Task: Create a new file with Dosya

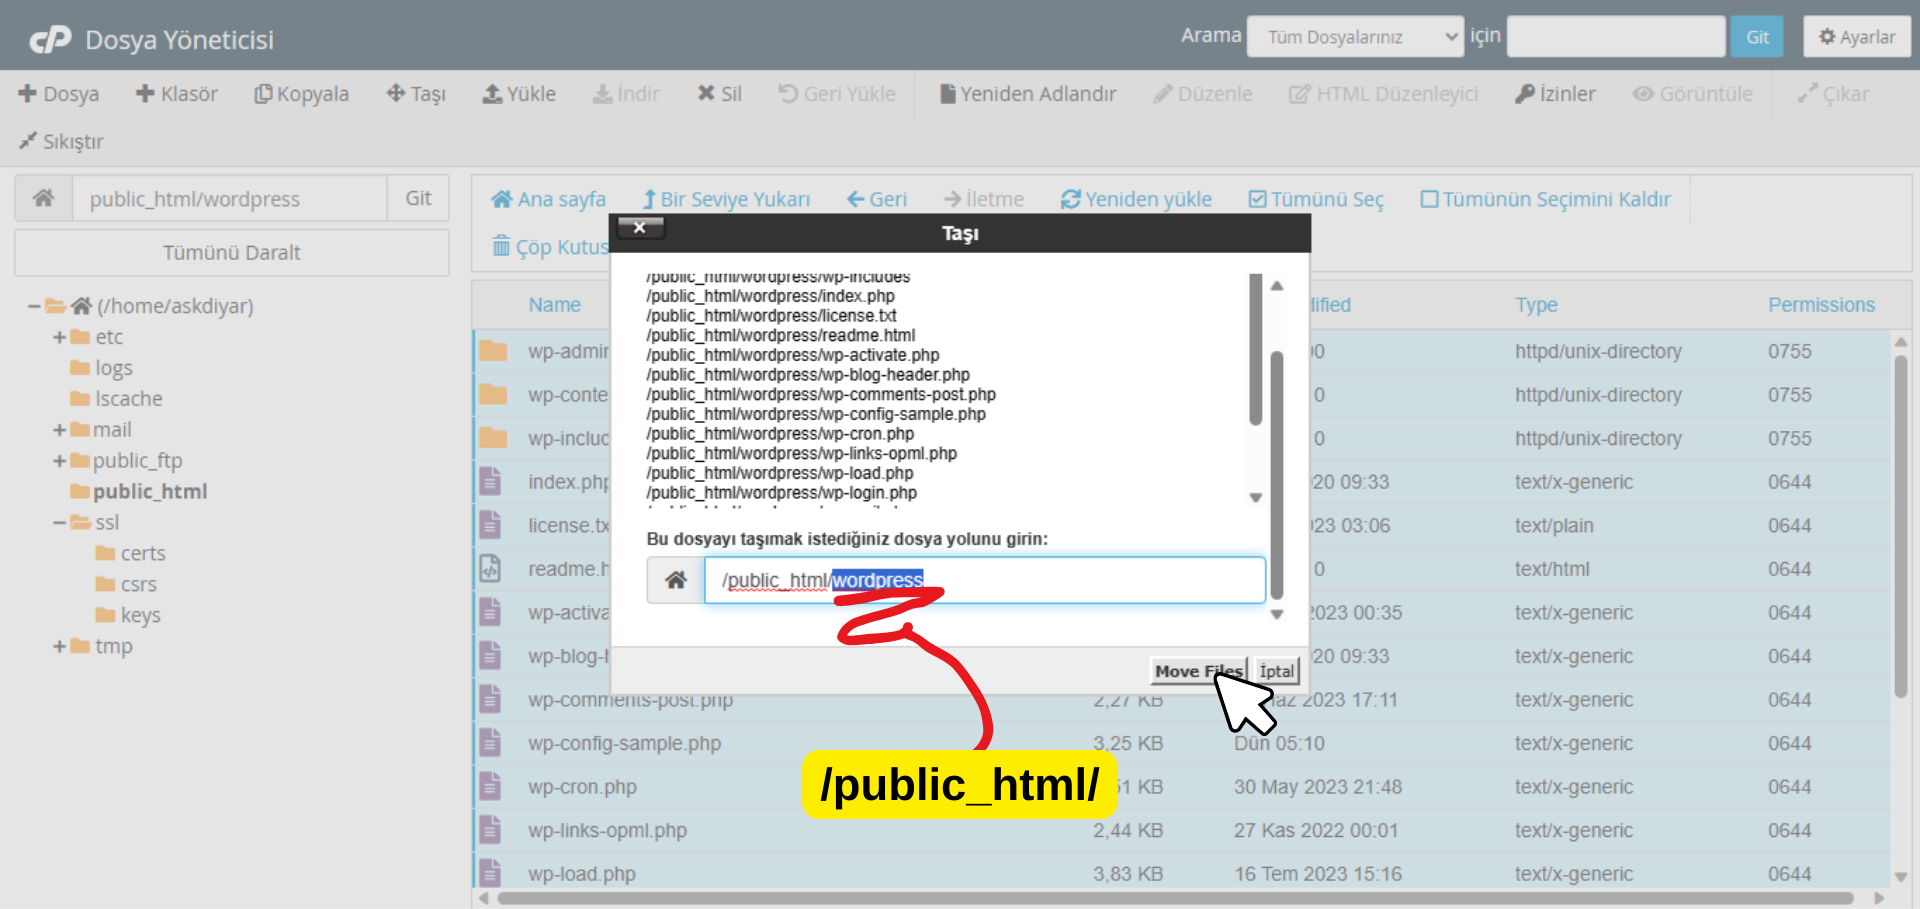Action: pyautogui.click(x=59, y=94)
